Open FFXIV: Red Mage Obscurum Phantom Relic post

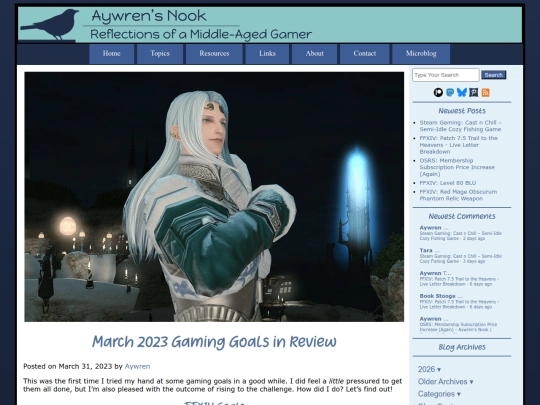pos(458,195)
